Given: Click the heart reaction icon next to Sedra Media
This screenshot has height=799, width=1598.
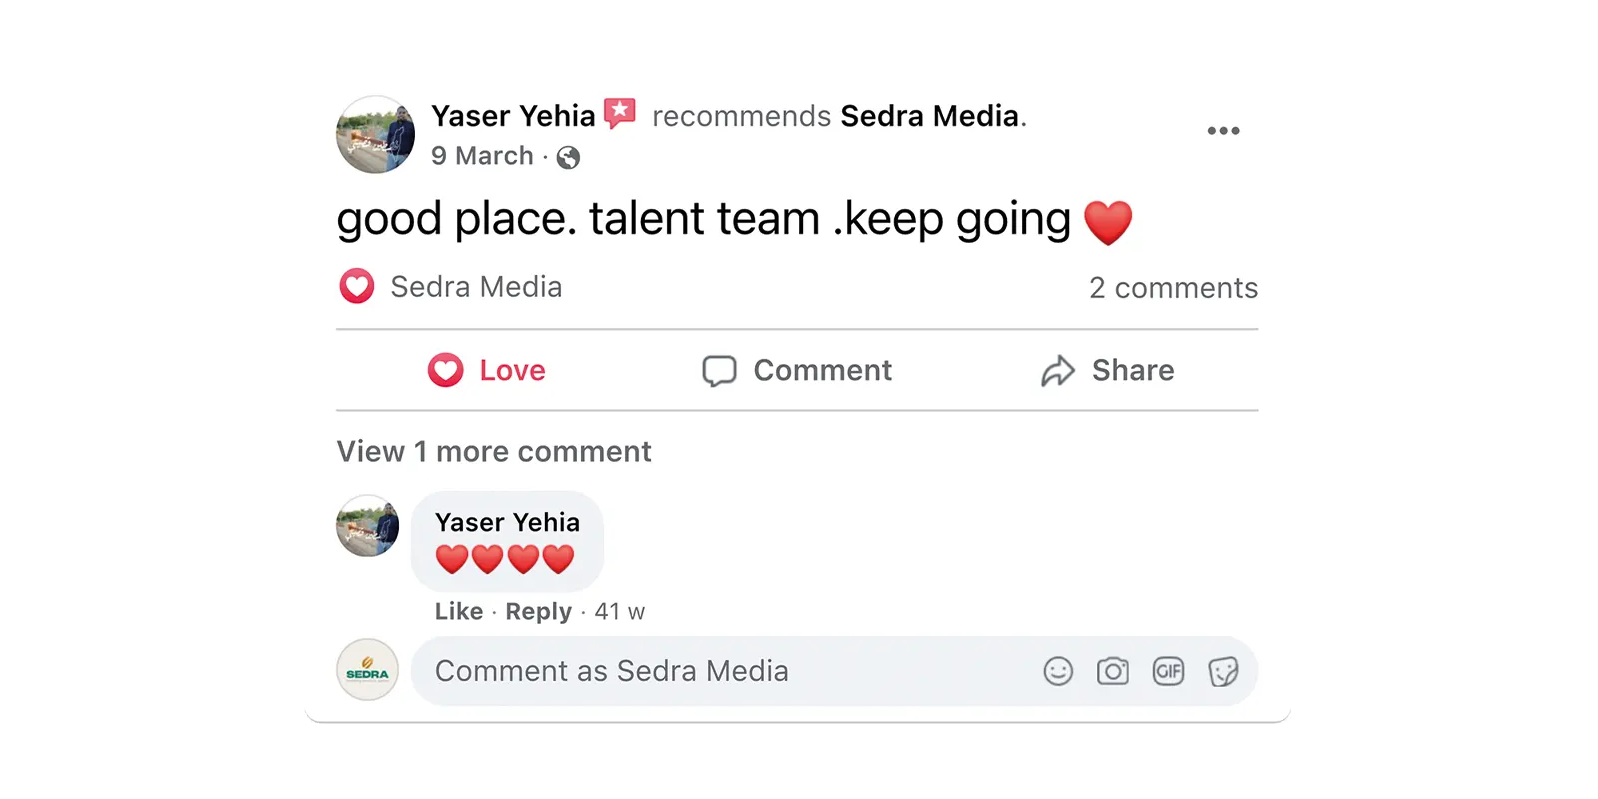Looking at the screenshot, I should coord(357,287).
